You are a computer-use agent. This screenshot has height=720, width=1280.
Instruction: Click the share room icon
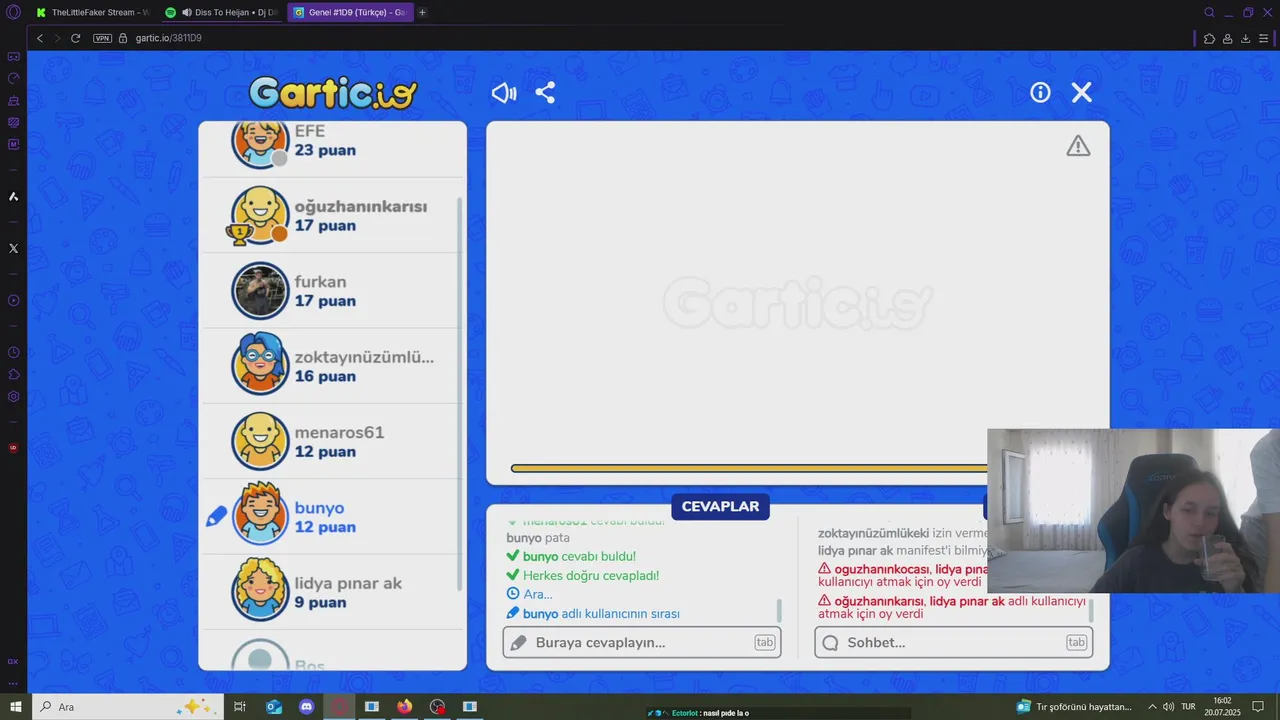545,93
